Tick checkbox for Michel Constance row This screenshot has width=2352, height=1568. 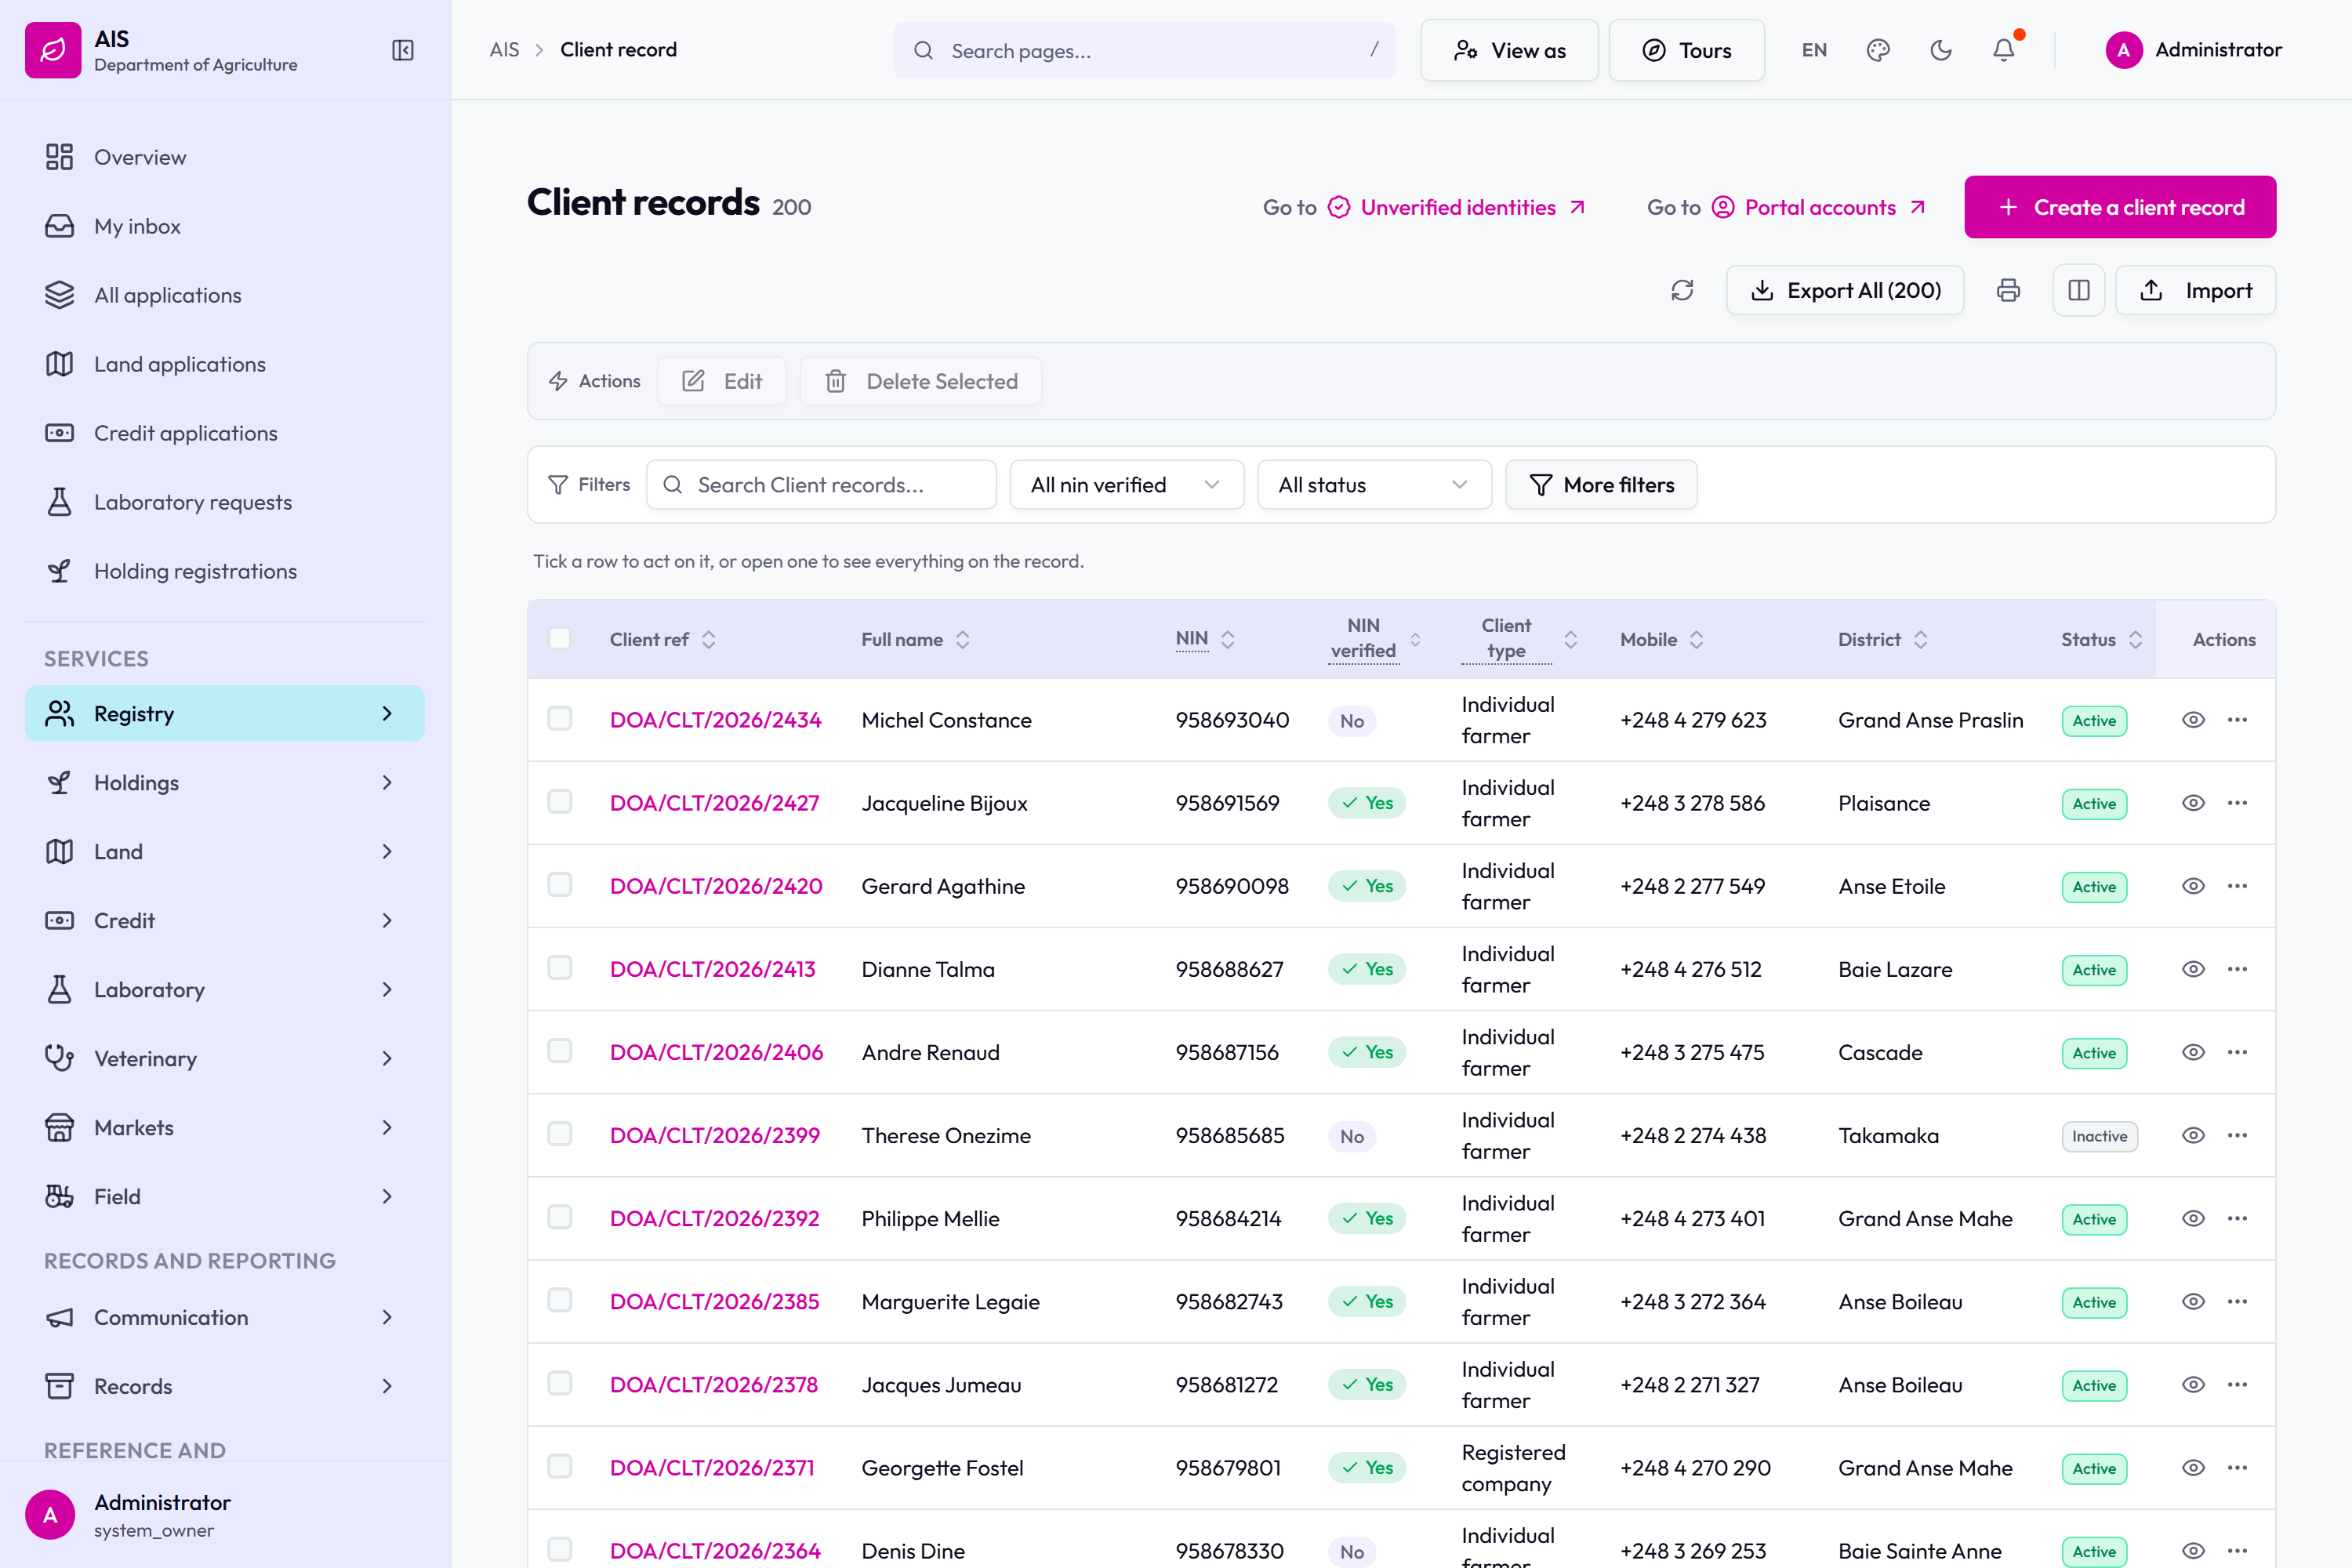560,718
